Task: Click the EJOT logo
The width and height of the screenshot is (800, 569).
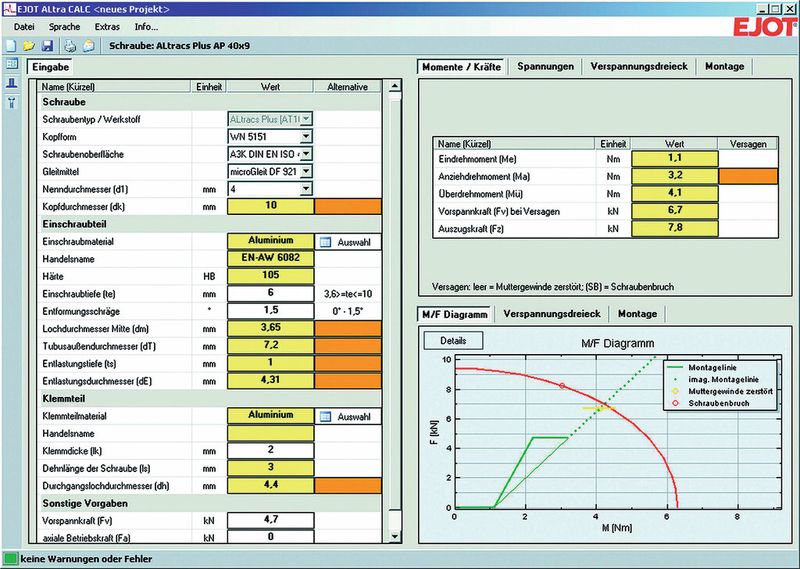Action: [765, 27]
